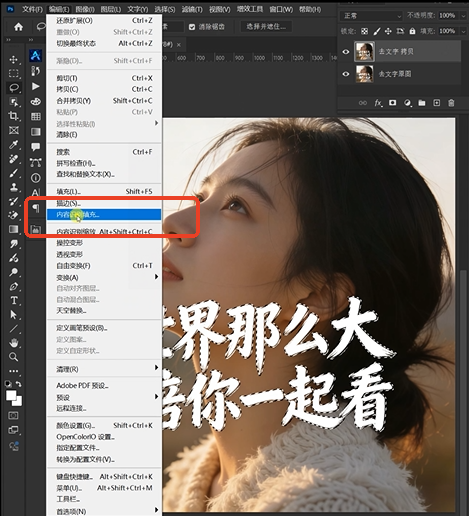
Task: Lock all layer attributes
Action: 412,31
